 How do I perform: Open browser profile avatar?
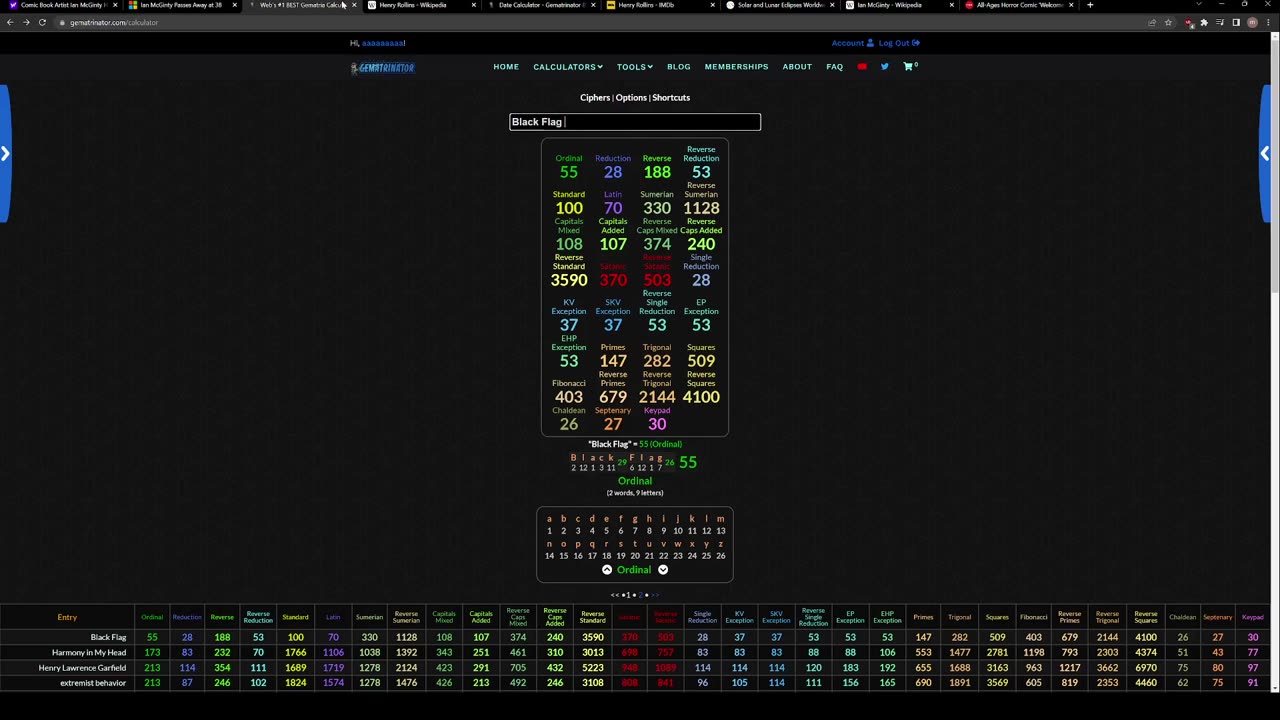point(1252,22)
